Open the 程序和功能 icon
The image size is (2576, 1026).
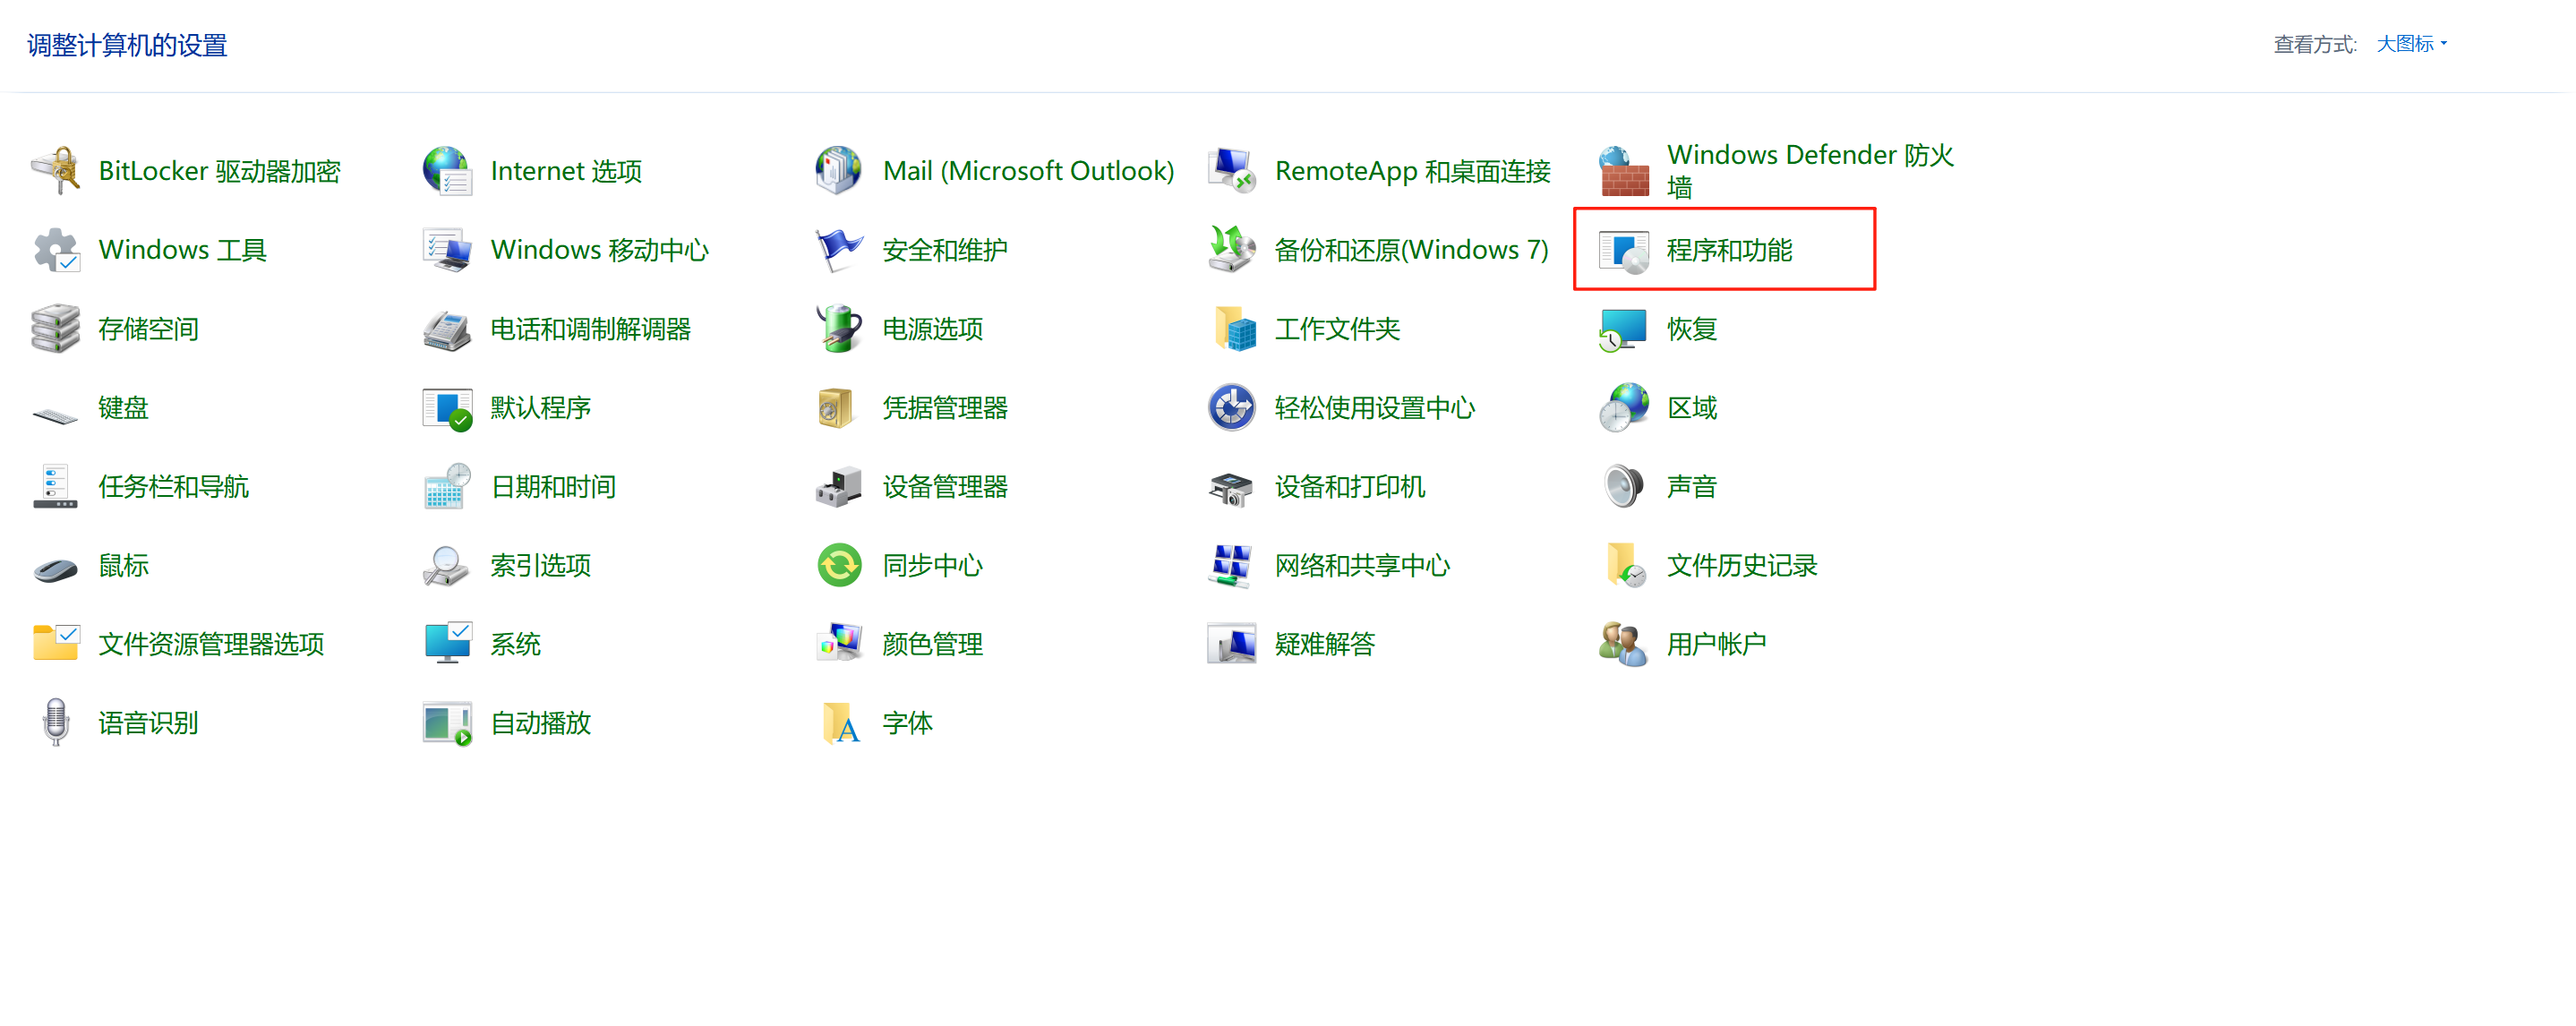click(1623, 250)
